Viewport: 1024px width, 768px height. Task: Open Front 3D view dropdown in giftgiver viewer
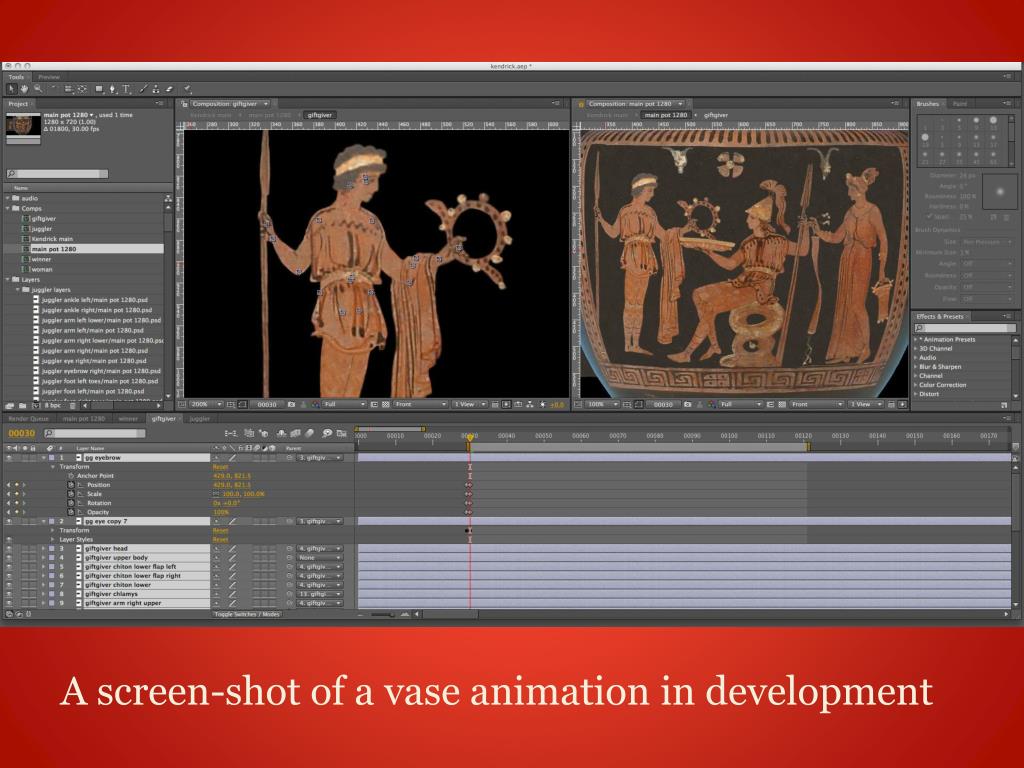tap(421, 404)
